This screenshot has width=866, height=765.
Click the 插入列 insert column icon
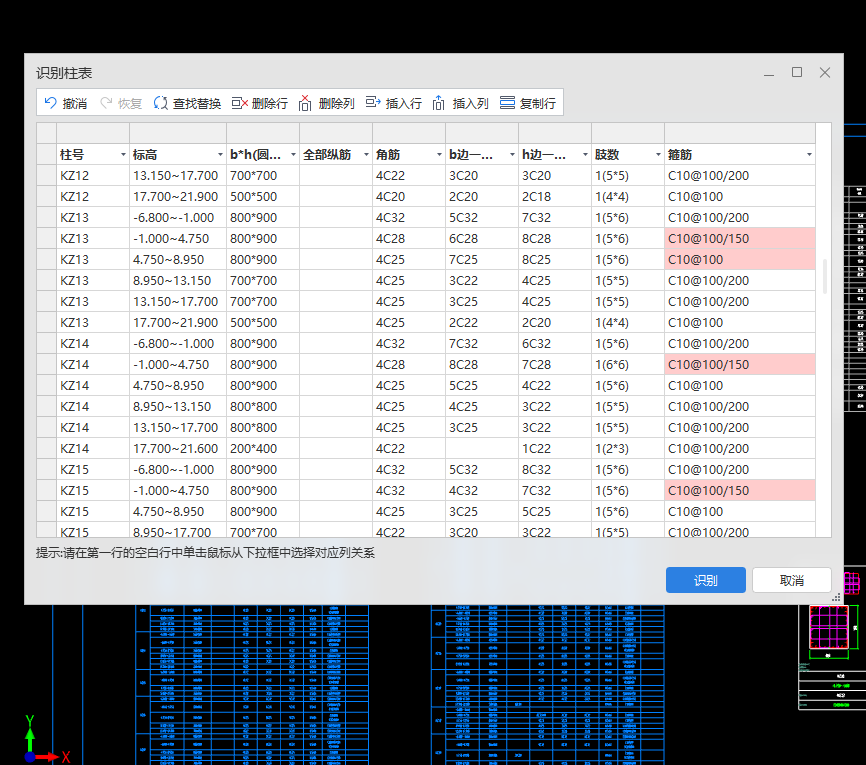440,103
